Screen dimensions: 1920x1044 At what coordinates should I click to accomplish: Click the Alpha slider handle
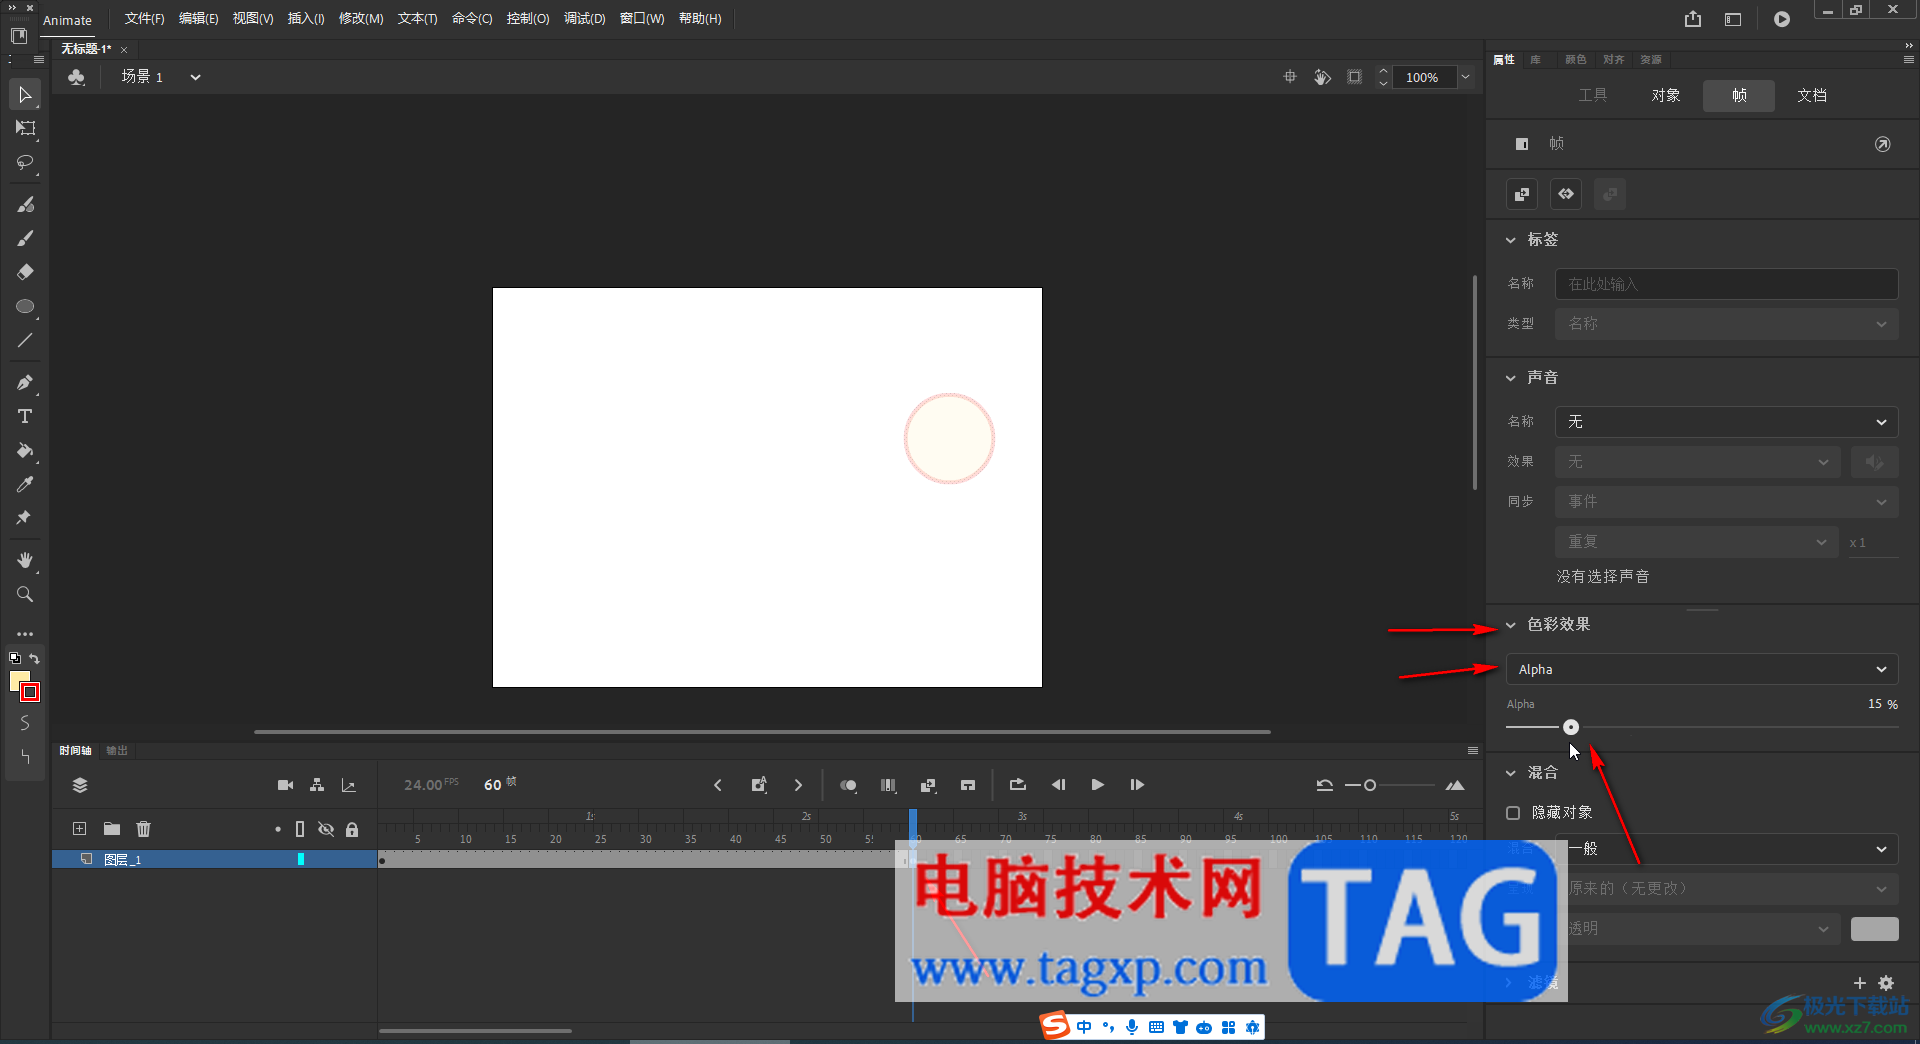coord(1571,727)
